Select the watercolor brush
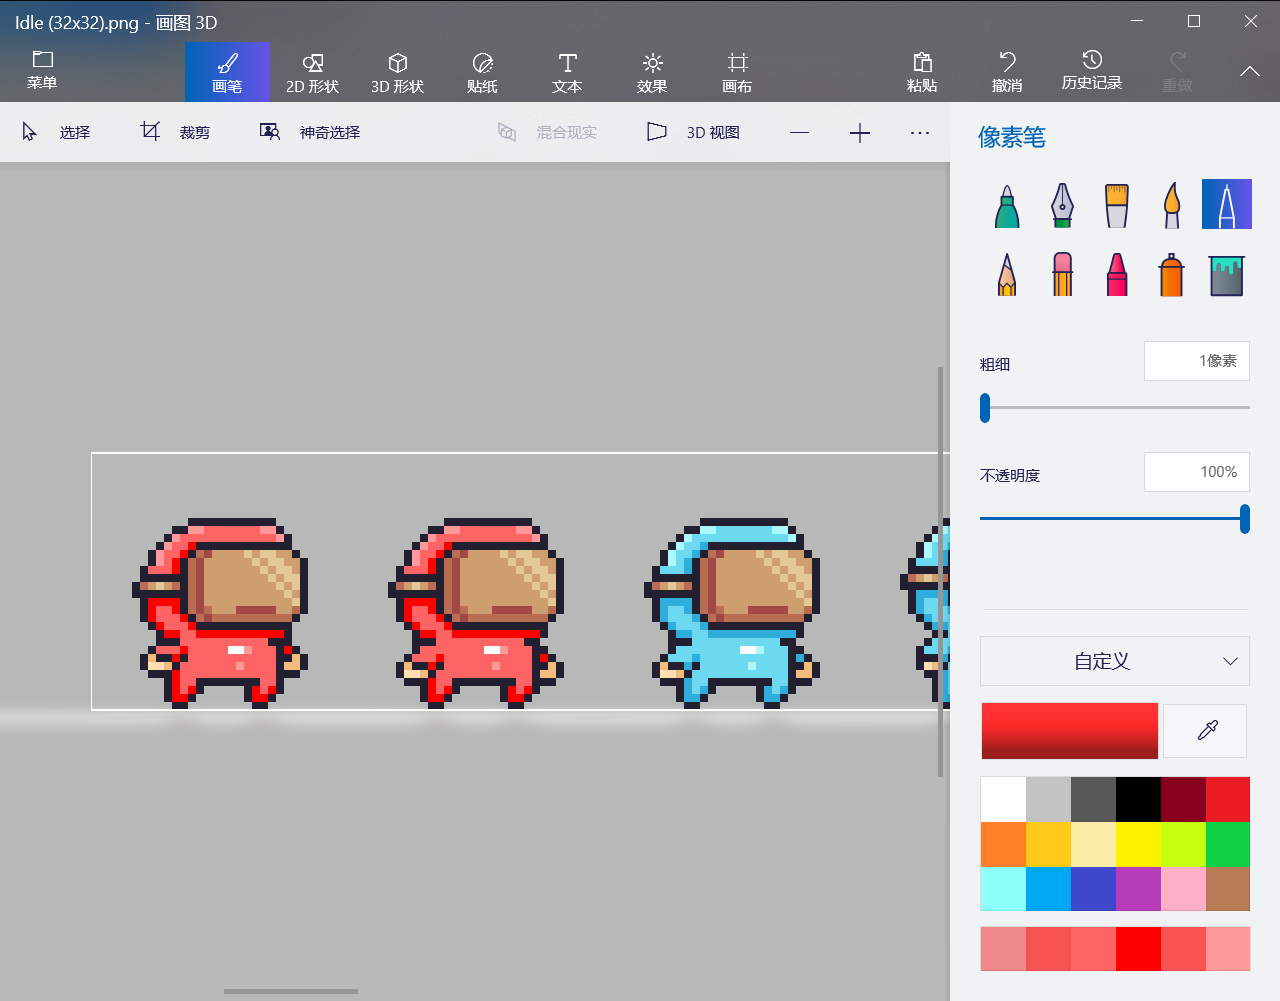The height and width of the screenshot is (1001, 1280). pyautogui.click(x=1172, y=205)
